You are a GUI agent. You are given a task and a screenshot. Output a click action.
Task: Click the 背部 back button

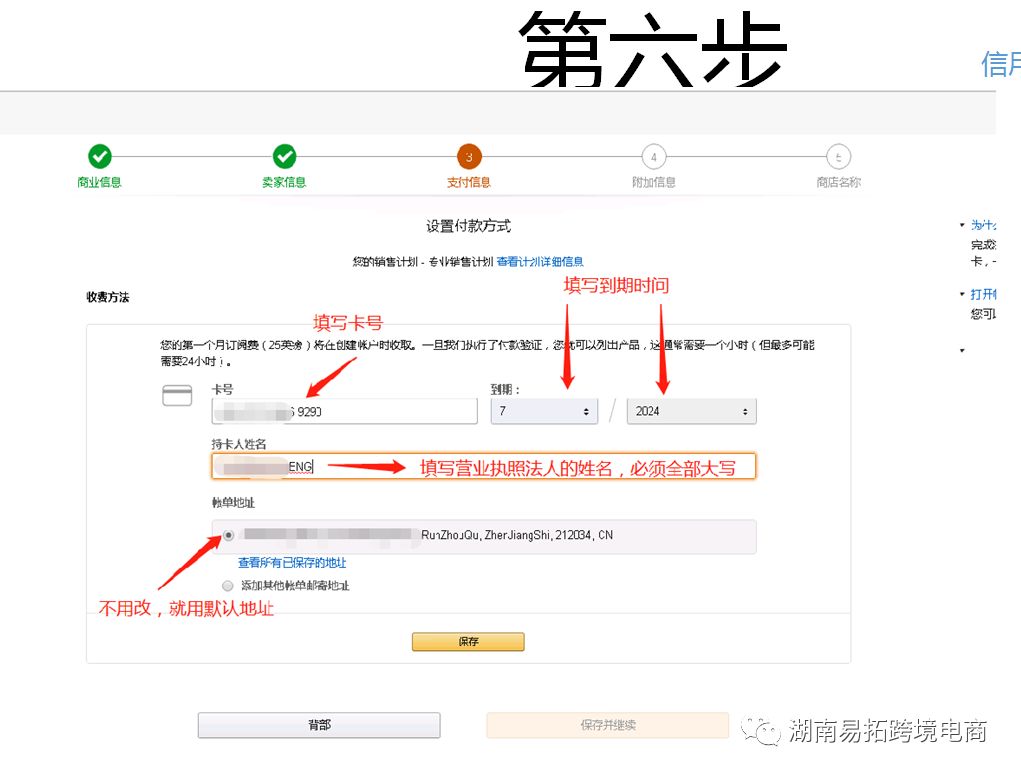click(319, 725)
